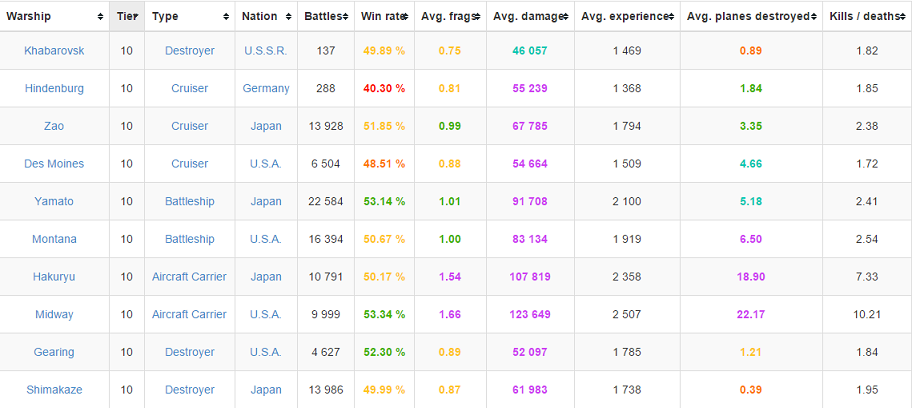The image size is (912, 408).
Task: Select Shimakaze's 61 983 average damage
Action: 530,390
